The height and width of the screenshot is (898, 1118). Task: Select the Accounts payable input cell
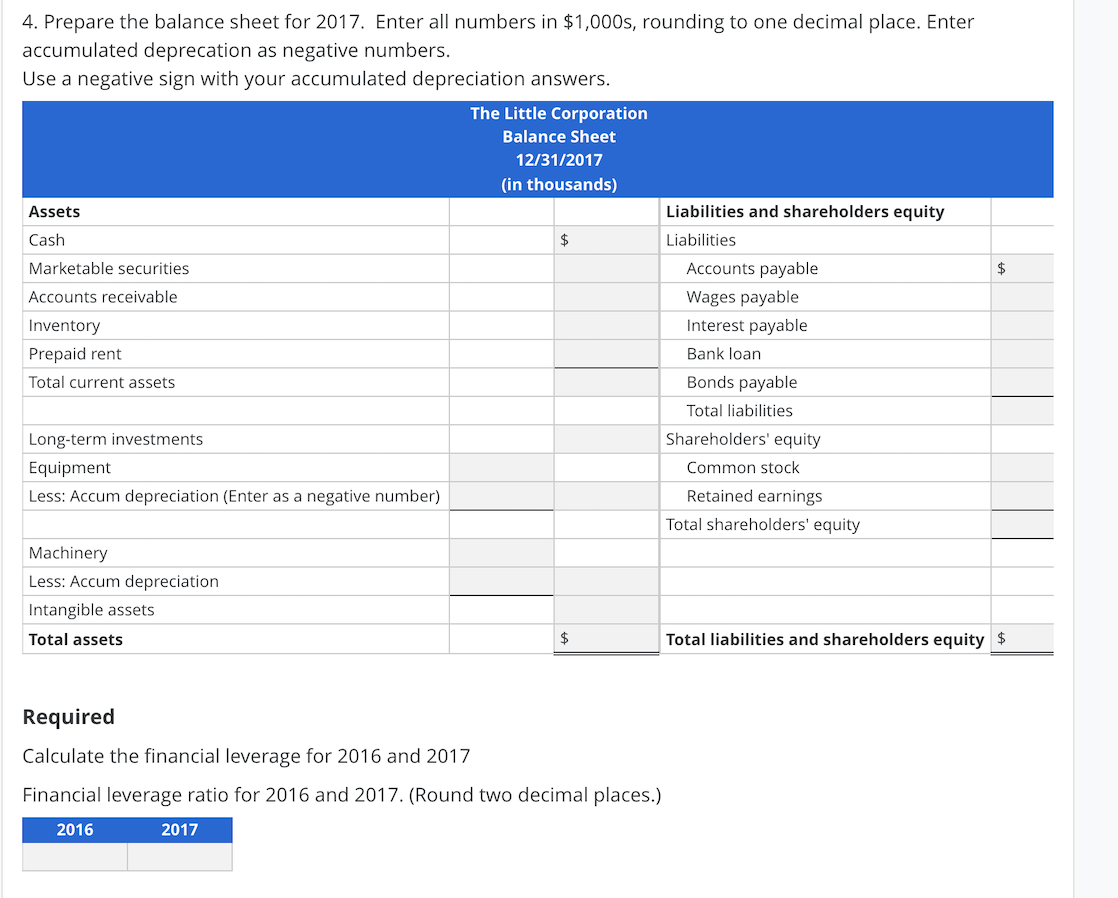1022,268
